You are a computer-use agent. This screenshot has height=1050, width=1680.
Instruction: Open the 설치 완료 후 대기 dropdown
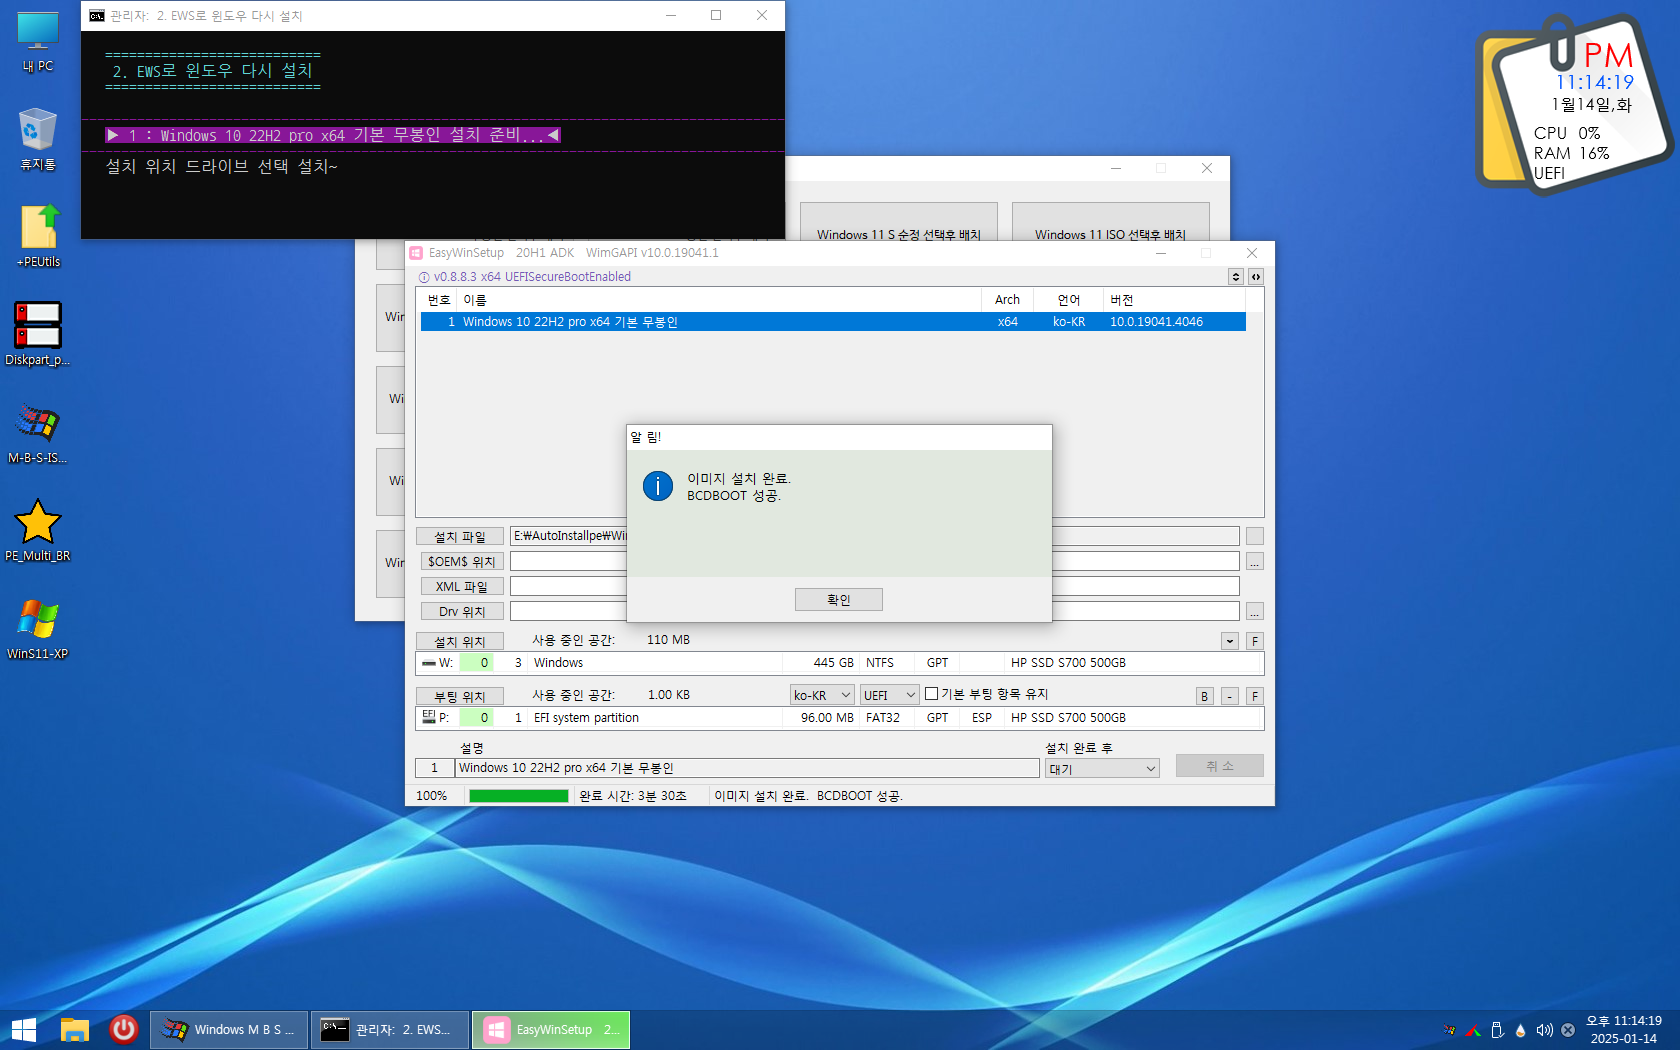pyautogui.click(x=1102, y=768)
